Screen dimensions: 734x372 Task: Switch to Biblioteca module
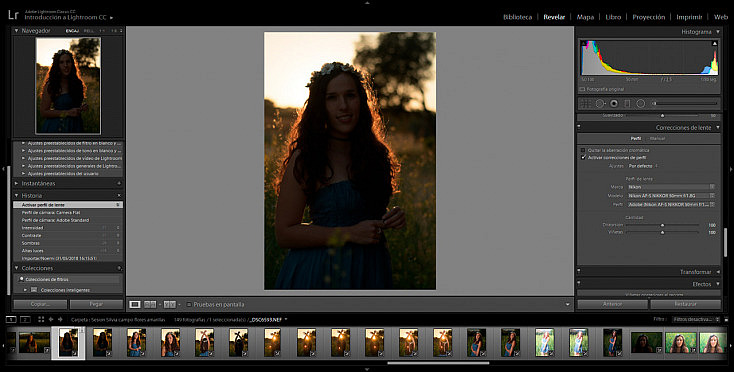pos(517,17)
